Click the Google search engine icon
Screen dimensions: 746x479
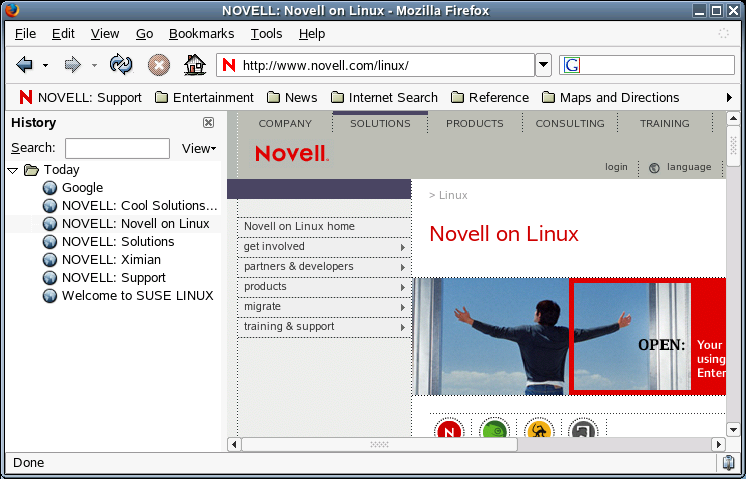click(571, 65)
